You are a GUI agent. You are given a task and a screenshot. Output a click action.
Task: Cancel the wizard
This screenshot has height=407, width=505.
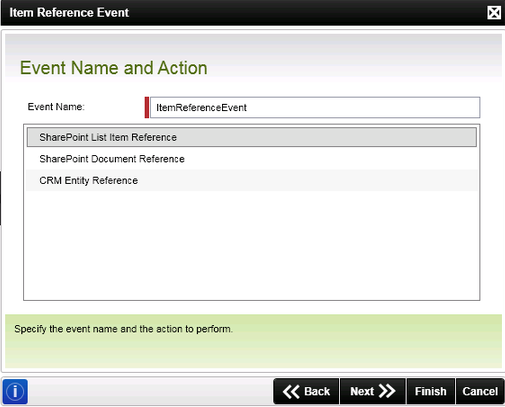point(480,391)
